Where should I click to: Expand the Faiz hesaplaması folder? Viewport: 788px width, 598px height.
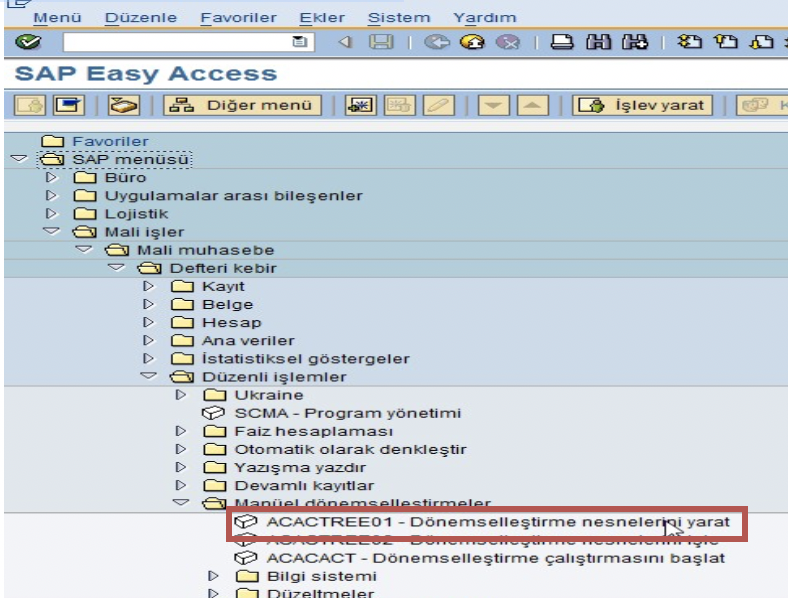pyautogui.click(x=180, y=431)
